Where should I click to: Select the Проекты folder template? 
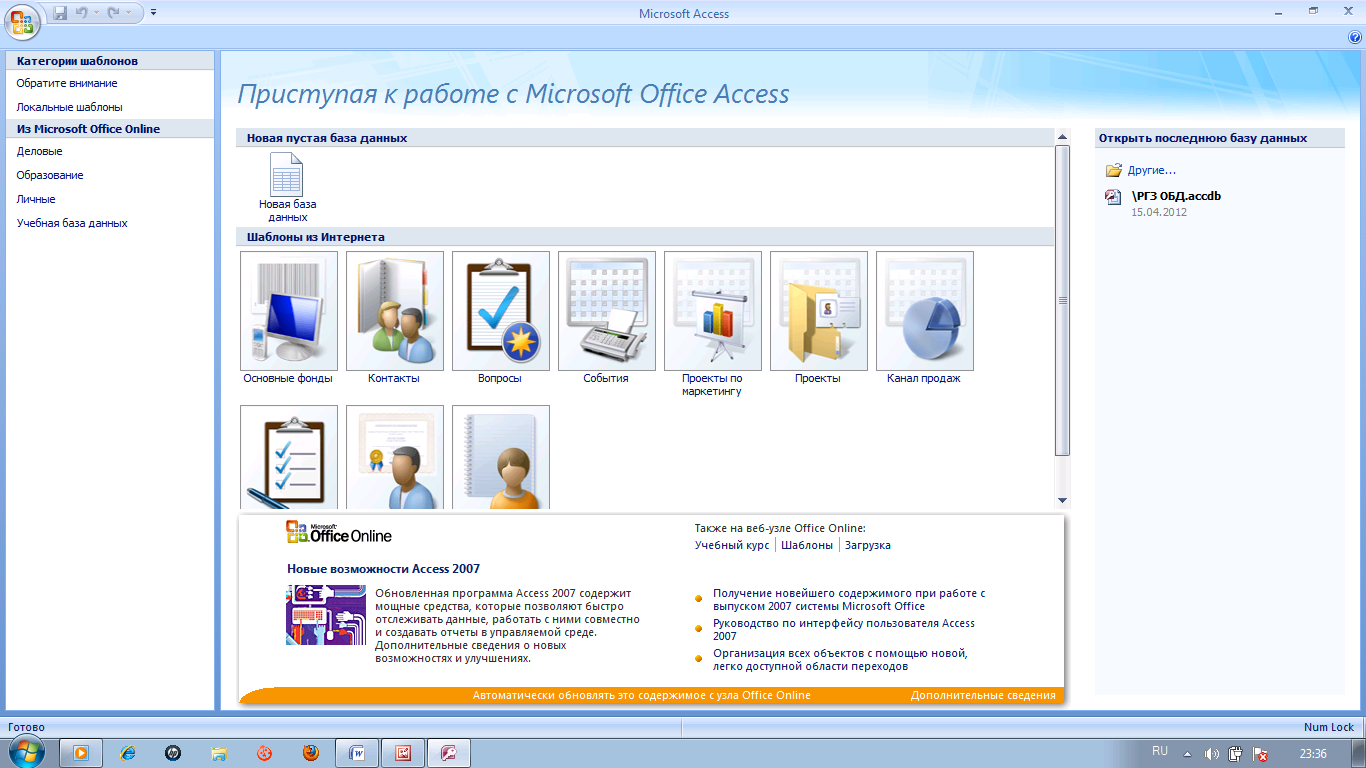click(x=818, y=318)
